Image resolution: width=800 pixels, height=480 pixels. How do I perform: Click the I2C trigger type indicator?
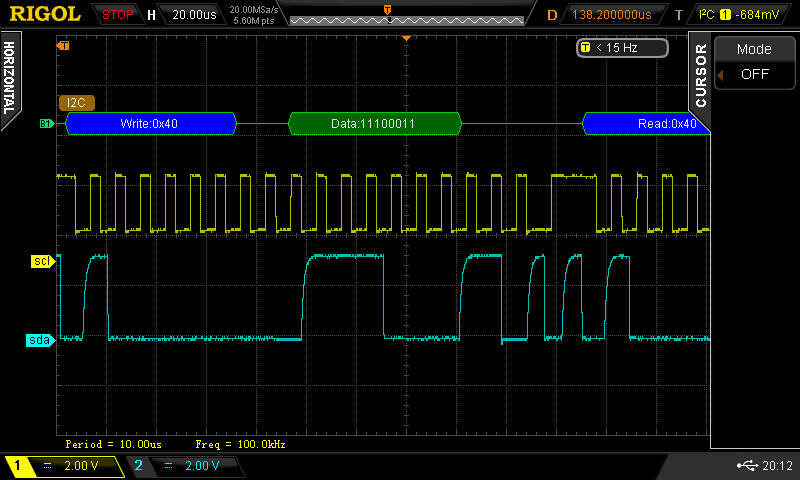[707, 14]
